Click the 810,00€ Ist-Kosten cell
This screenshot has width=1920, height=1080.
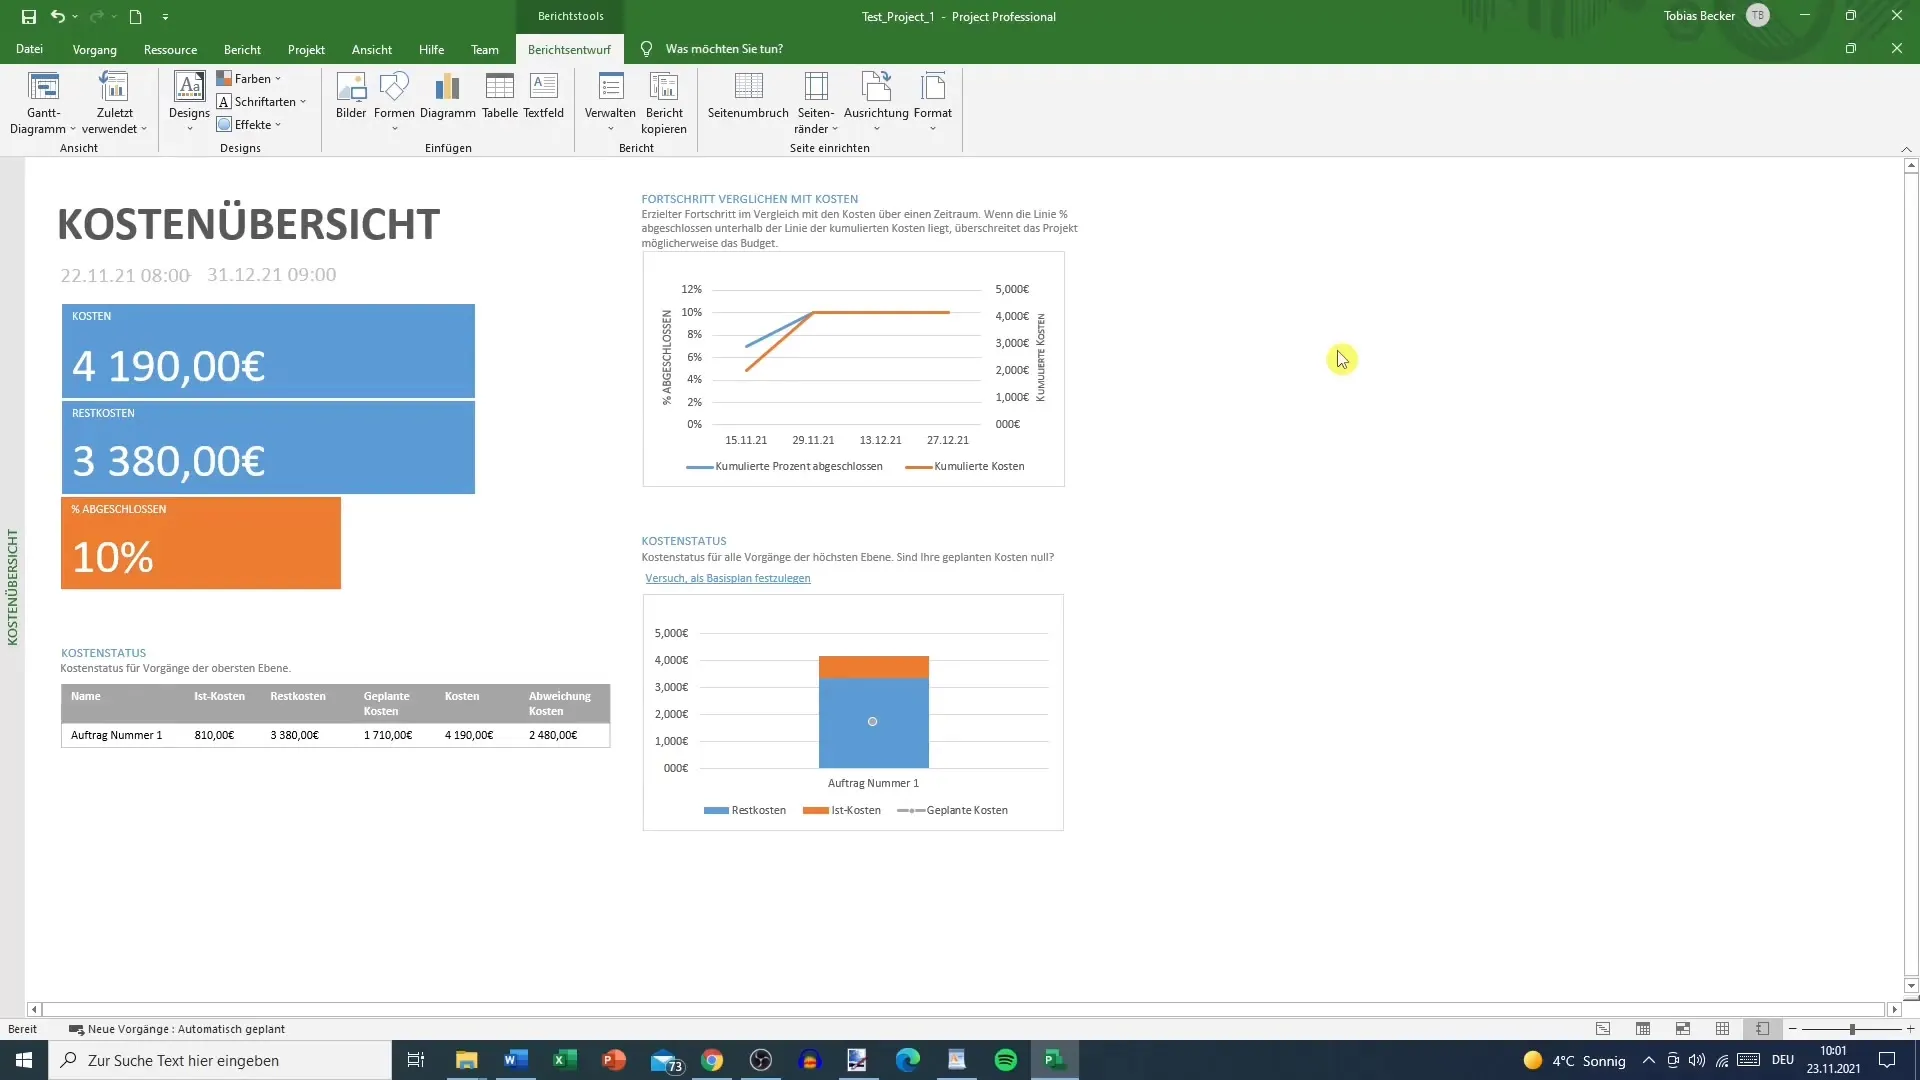pos(214,735)
